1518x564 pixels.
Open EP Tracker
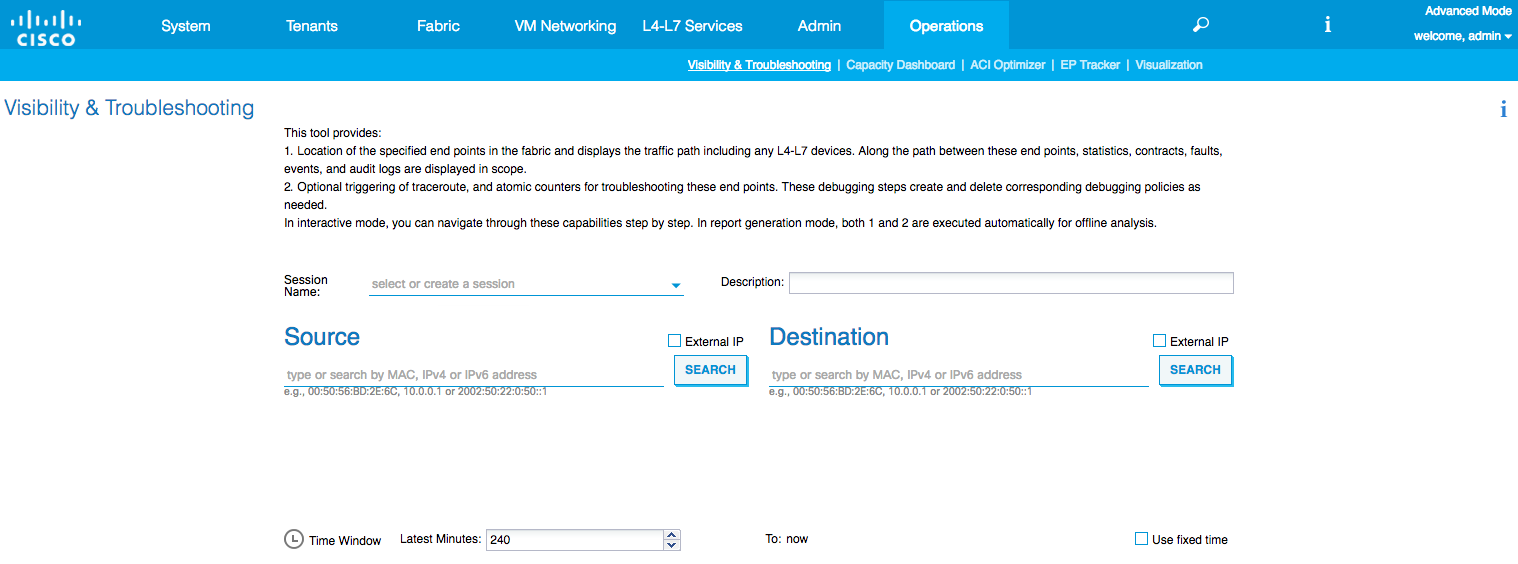(x=1090, y=65)
